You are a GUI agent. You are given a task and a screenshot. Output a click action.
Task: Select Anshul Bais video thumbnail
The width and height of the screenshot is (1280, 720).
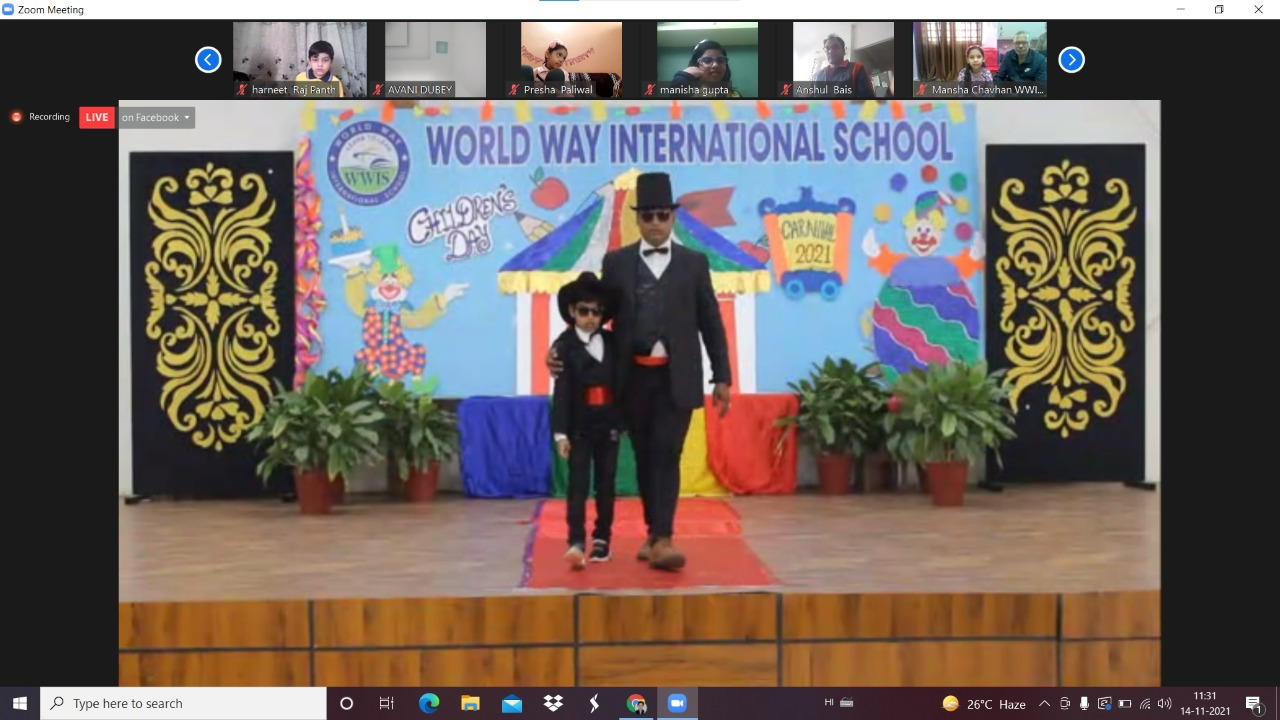843,59
